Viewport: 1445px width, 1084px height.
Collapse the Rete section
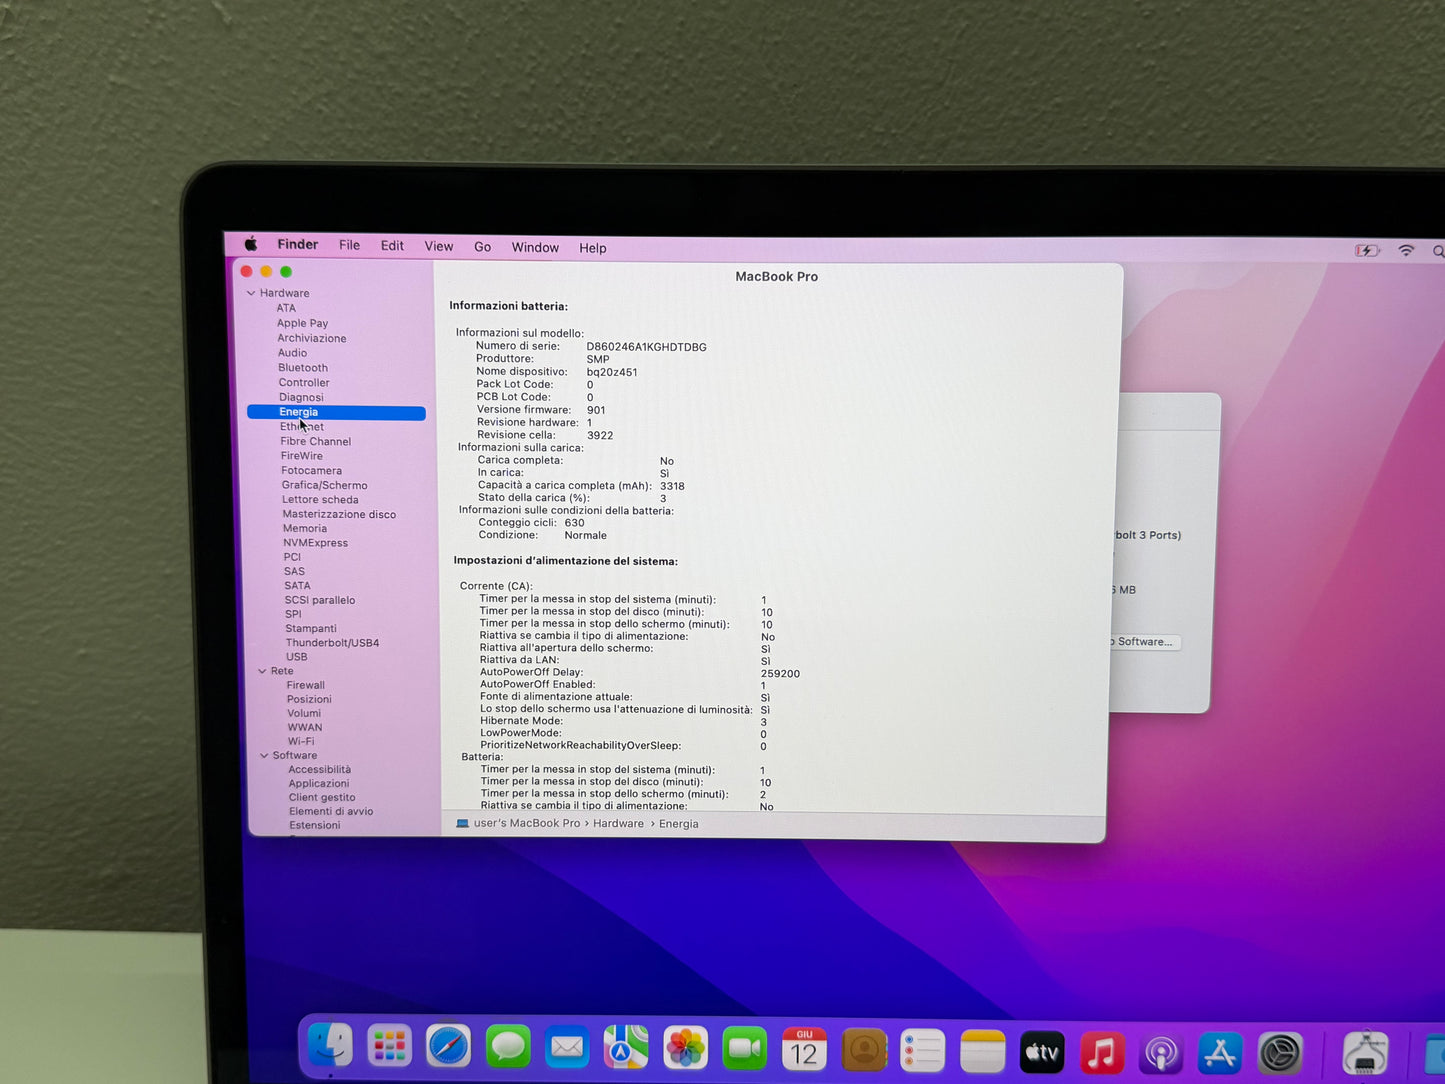(263, 671)
